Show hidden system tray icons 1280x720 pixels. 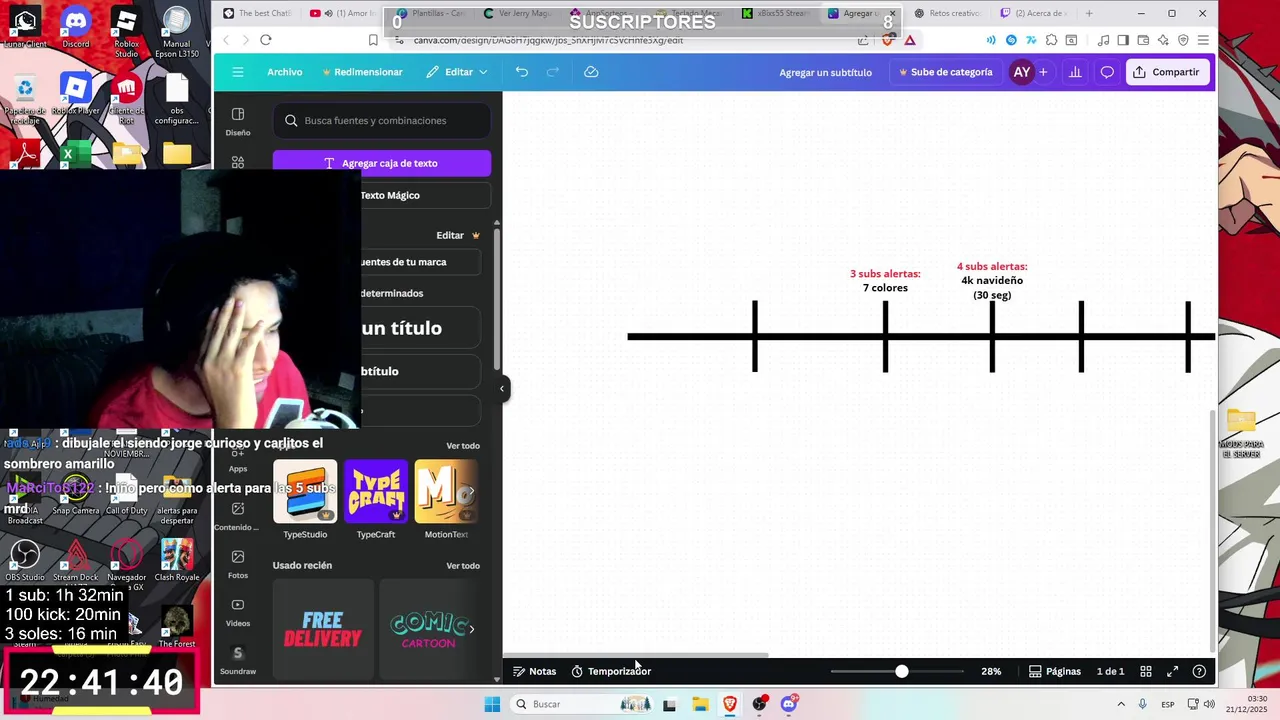coord(1120,704)
